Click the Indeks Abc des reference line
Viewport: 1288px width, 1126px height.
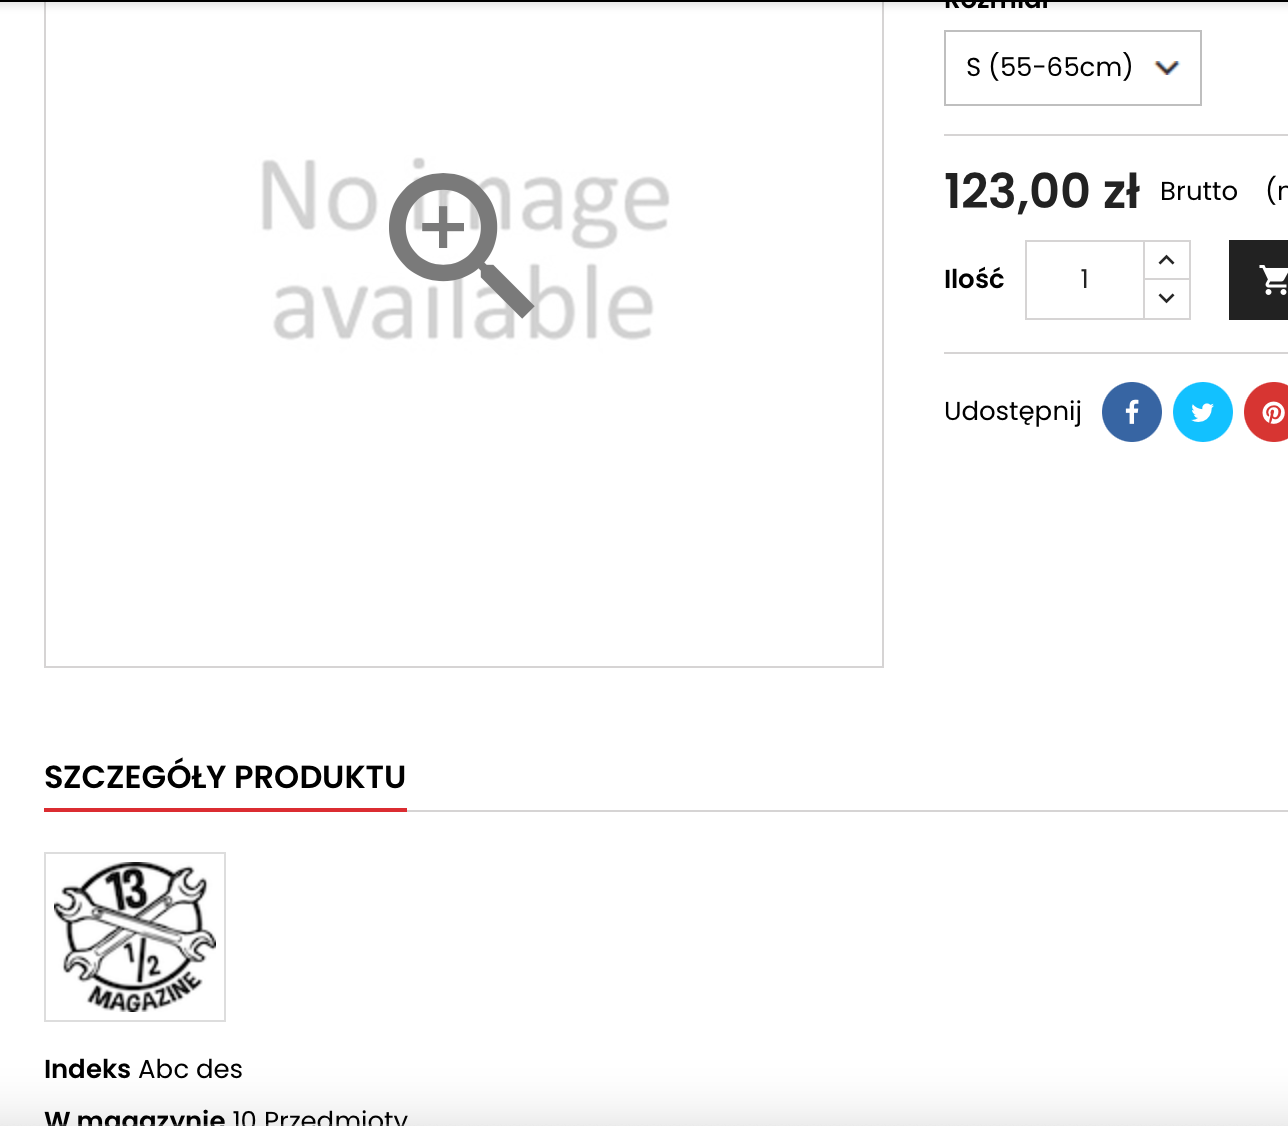point(143,1069)
